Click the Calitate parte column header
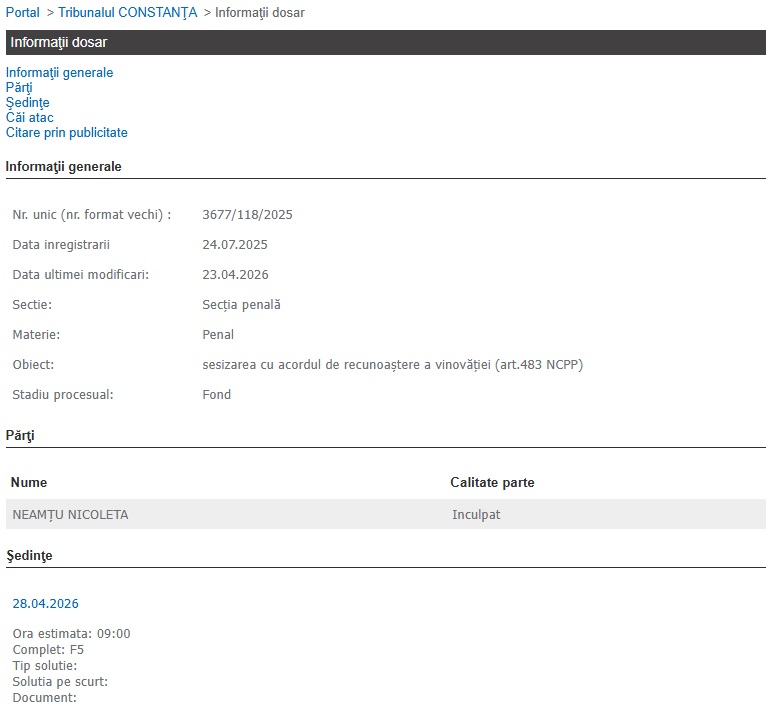Screen dimensions: 783x712 point(492,483)
